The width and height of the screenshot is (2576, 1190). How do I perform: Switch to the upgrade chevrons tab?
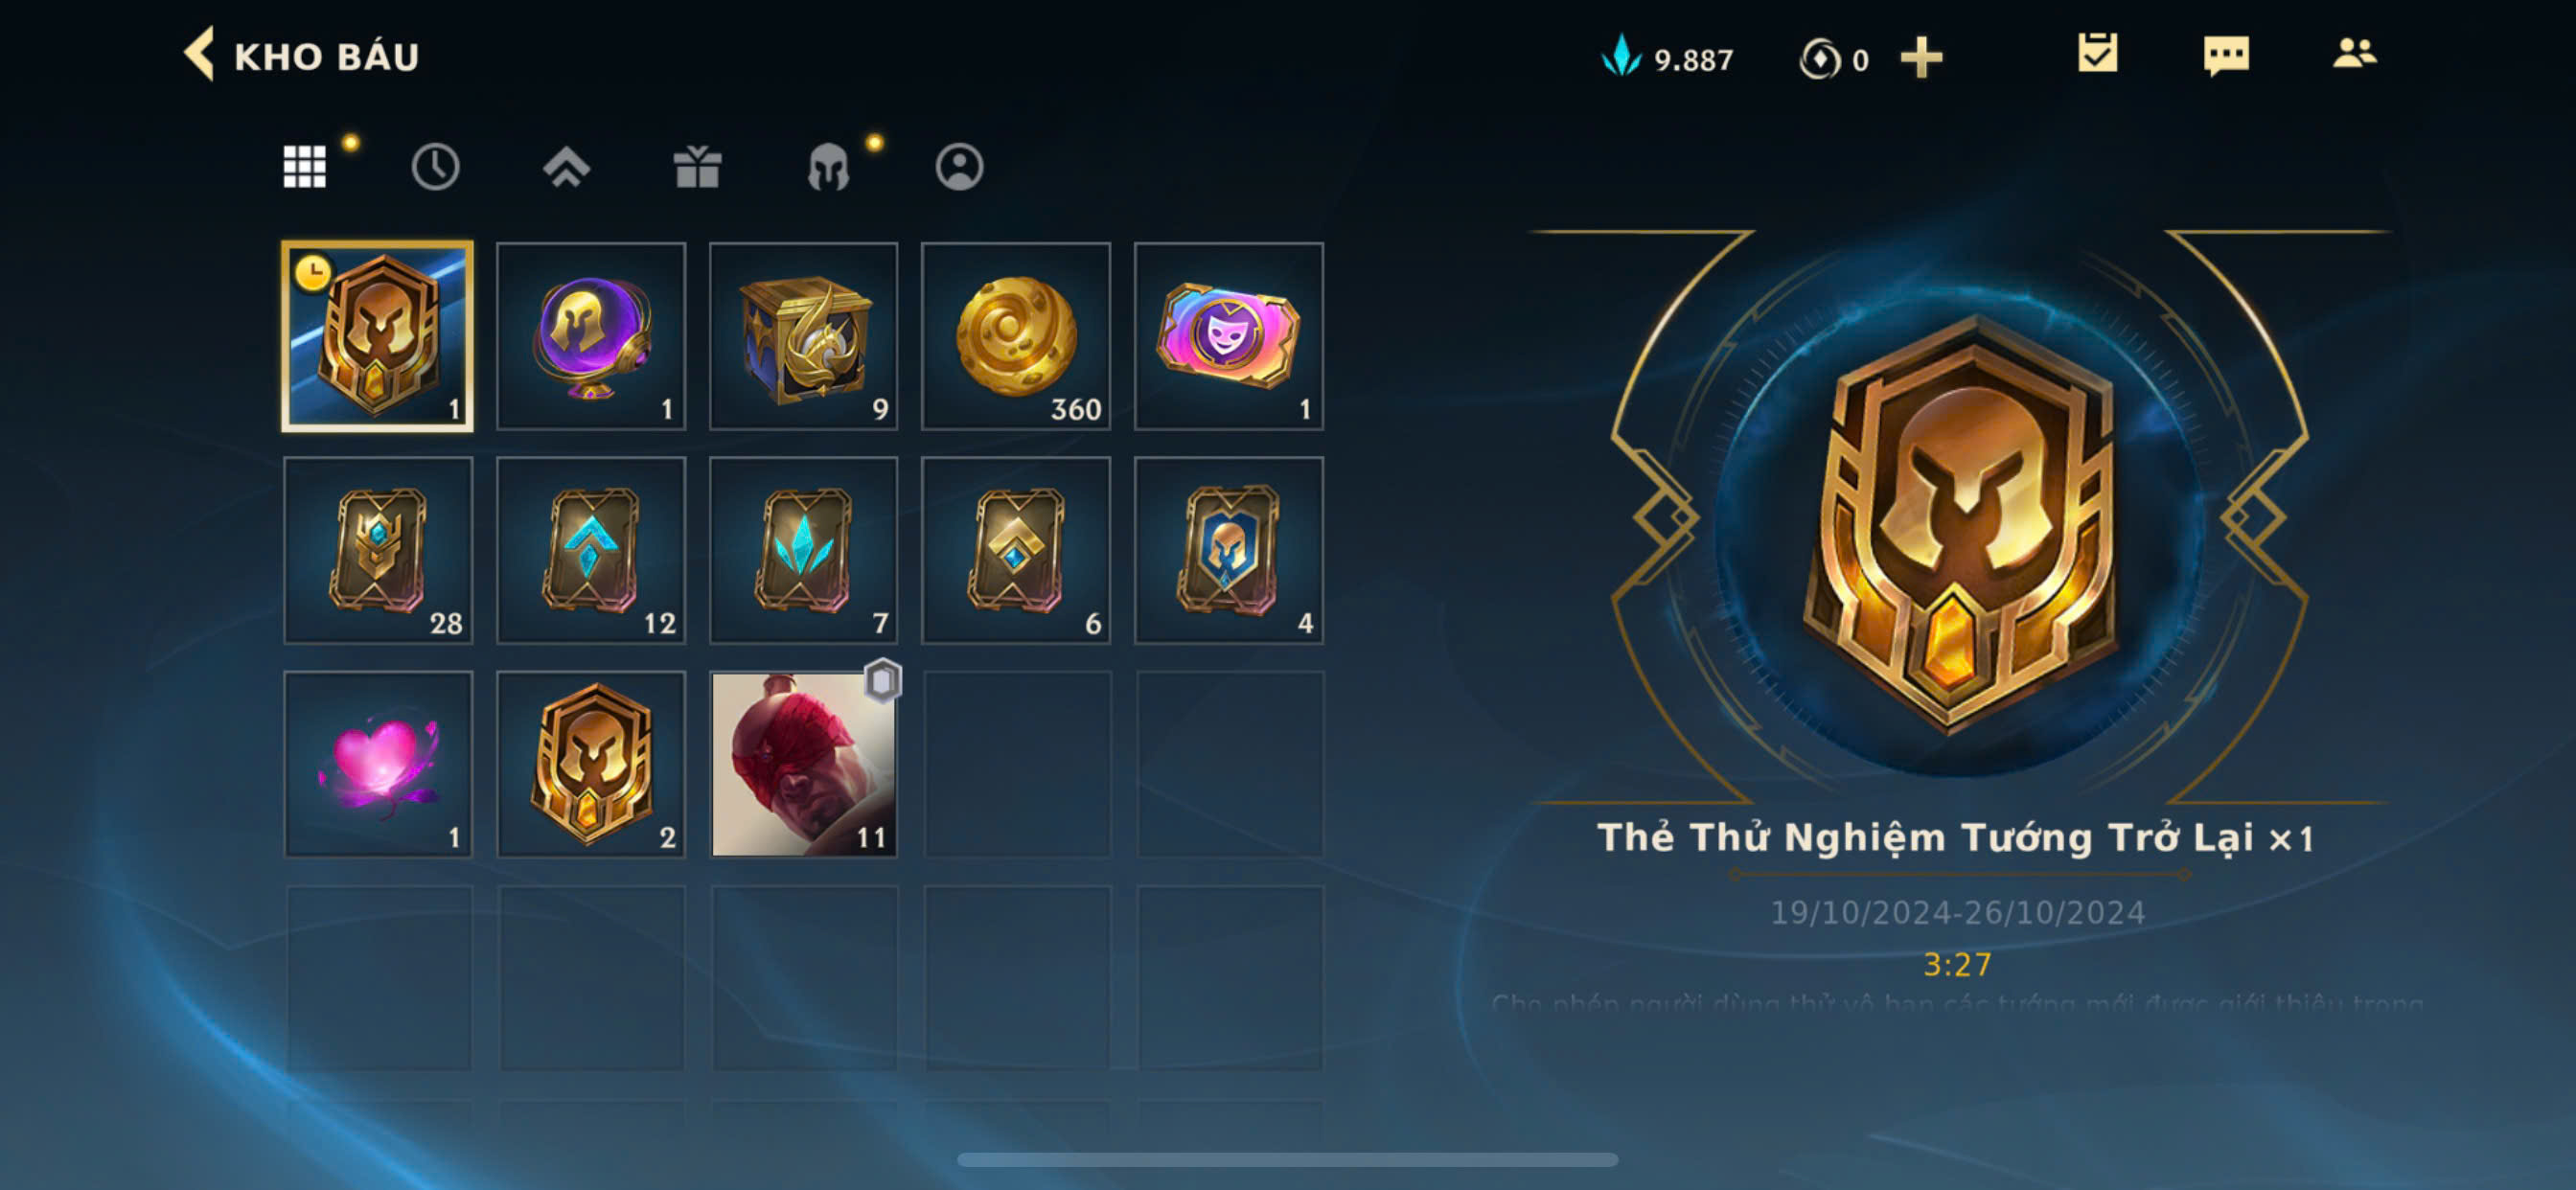[566, 167]
